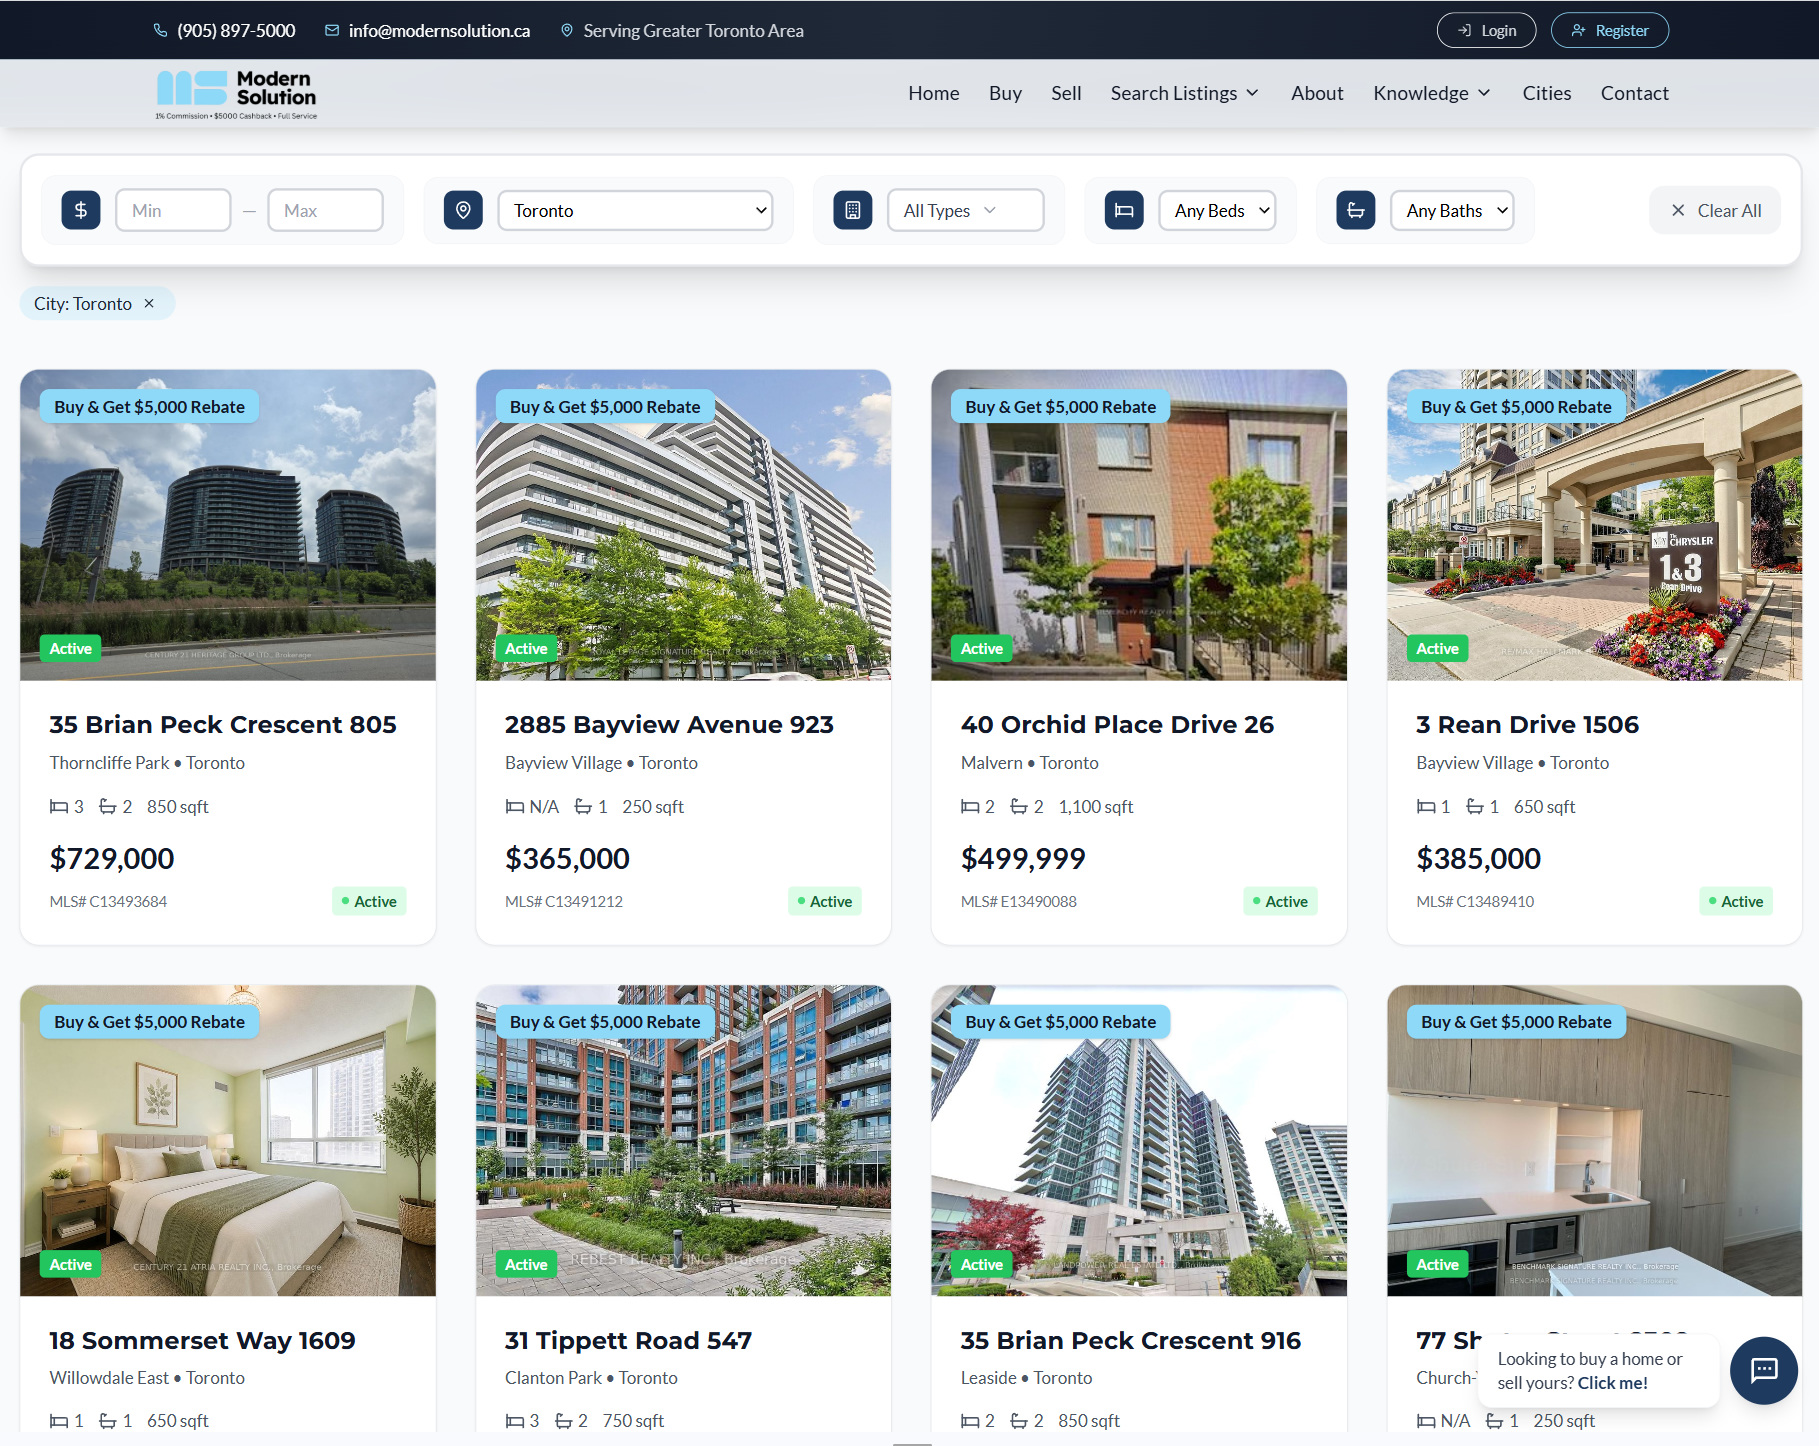This screenshot has width=1819, height=1446.
Task: Click the MLS# C13491212 text
Action: point(564,901)
